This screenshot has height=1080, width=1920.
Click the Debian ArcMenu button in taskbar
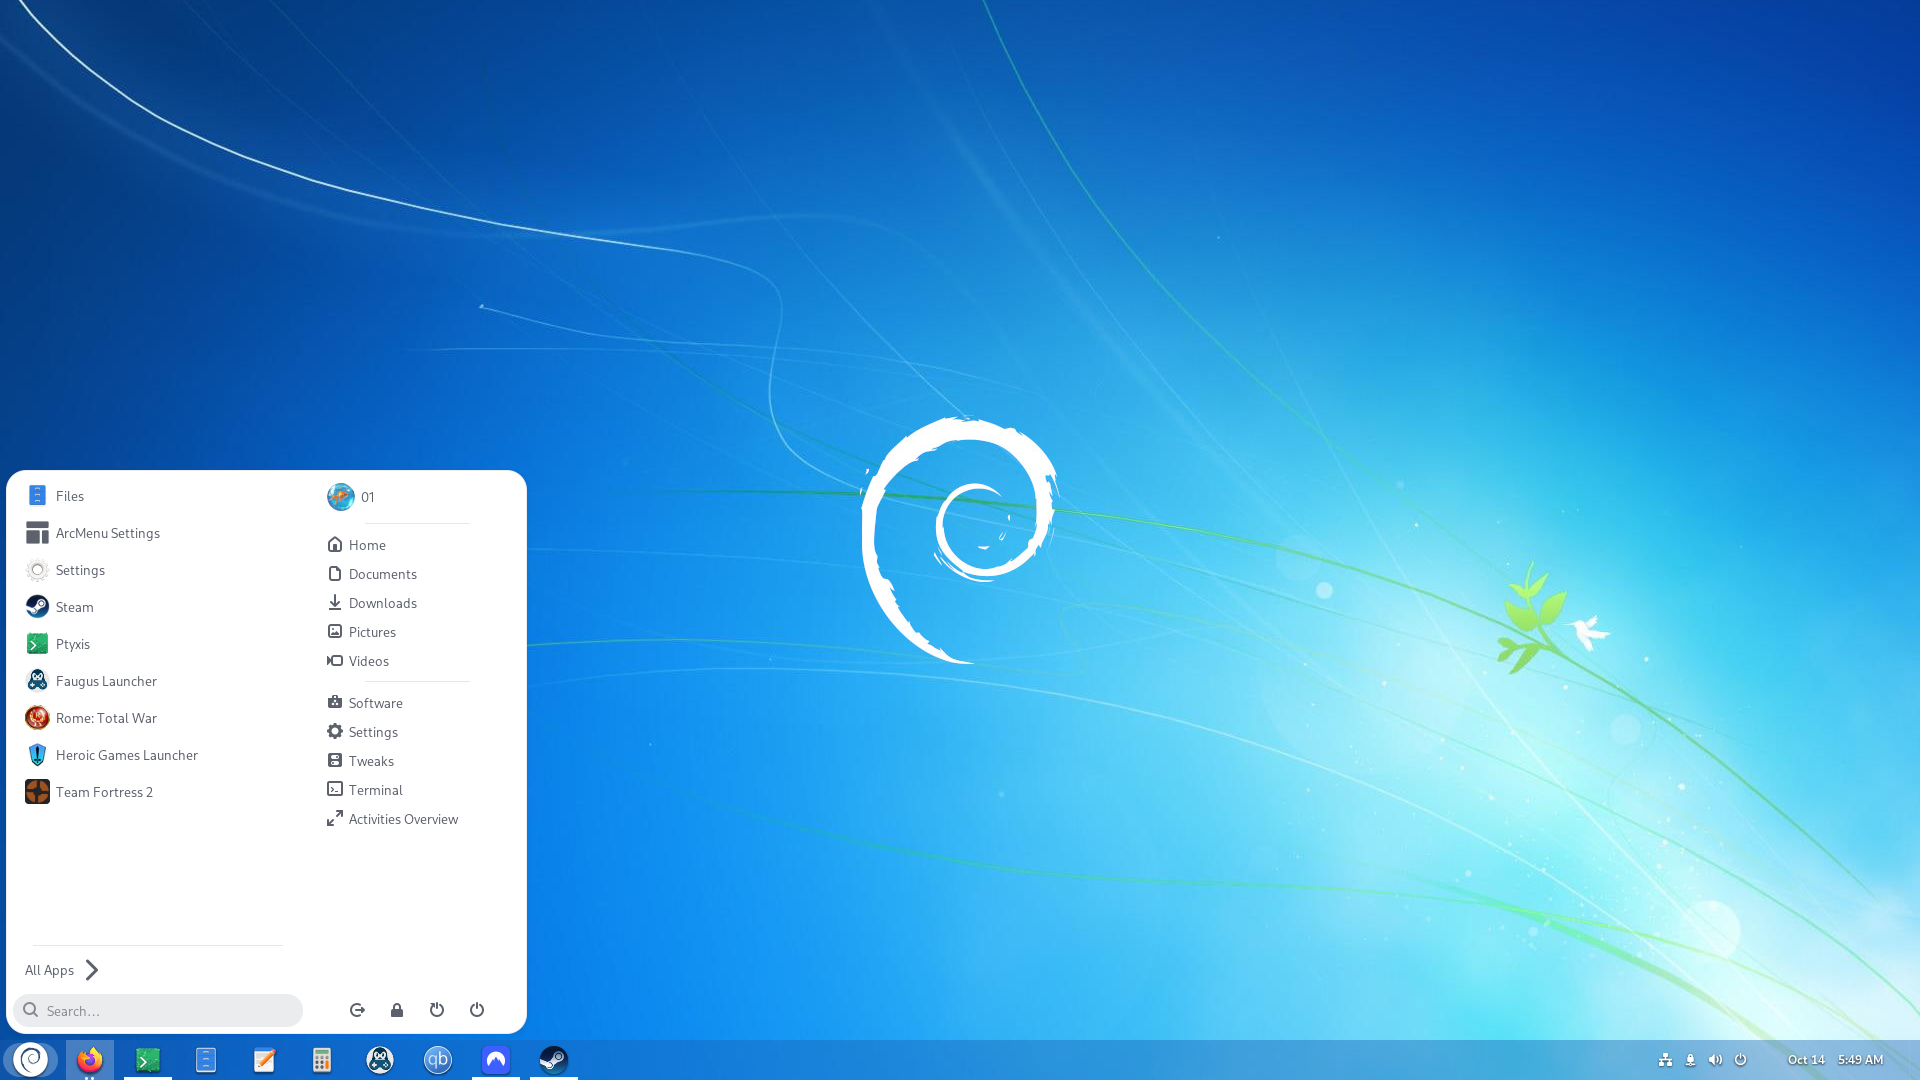pos(31,1059)
